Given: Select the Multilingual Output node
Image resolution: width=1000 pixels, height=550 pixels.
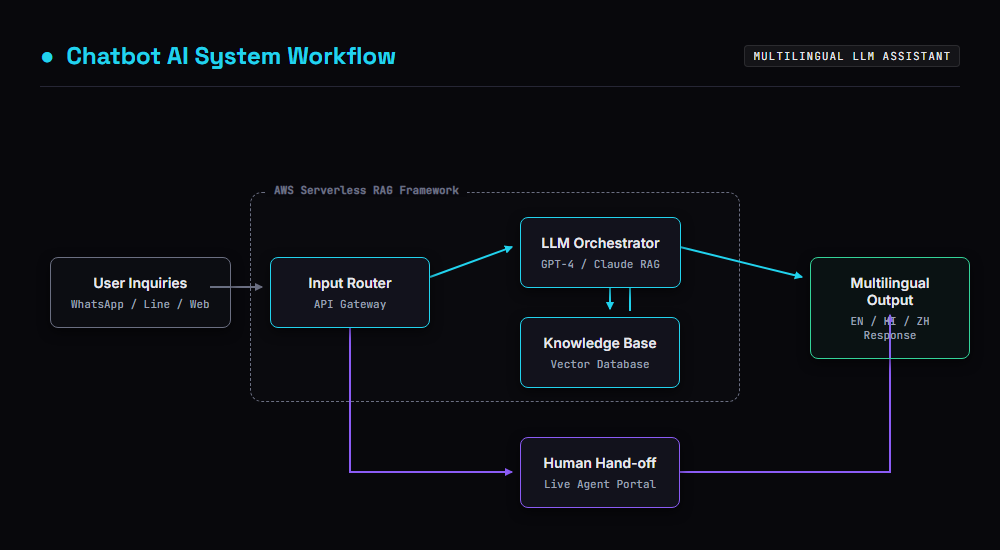Looking at the screenshot, I should click(x=890, y=308).
